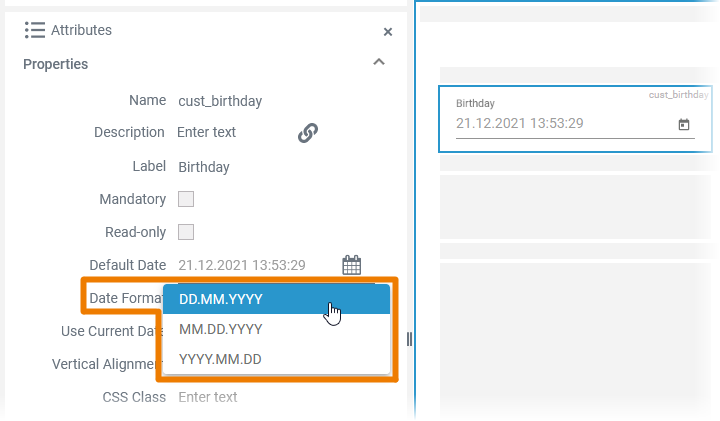Image resolution: width=720 pixels, height=421 pixels.
Task: Click the Default Date input field
Action: coord(241,265)
